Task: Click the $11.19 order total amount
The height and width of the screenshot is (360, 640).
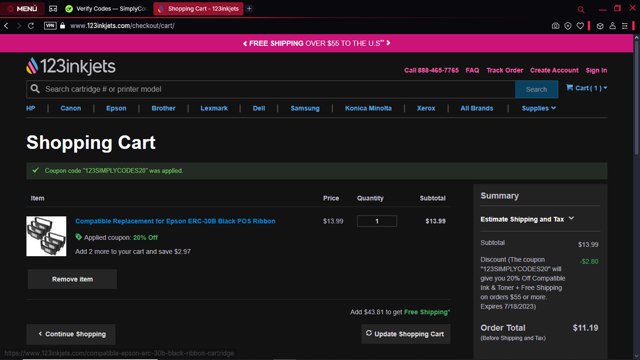Action: point(585,328)
